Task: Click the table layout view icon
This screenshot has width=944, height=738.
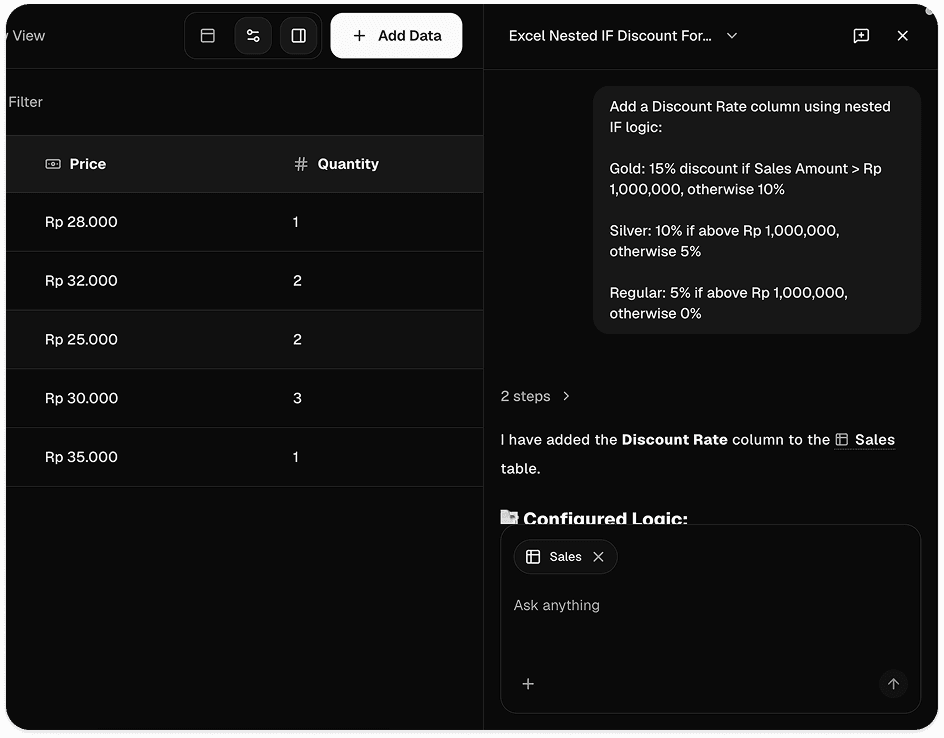Action: (x=208, y=36)
